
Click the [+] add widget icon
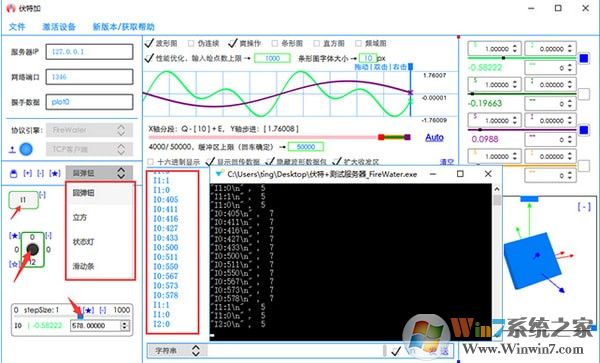(x=28, y=173)
